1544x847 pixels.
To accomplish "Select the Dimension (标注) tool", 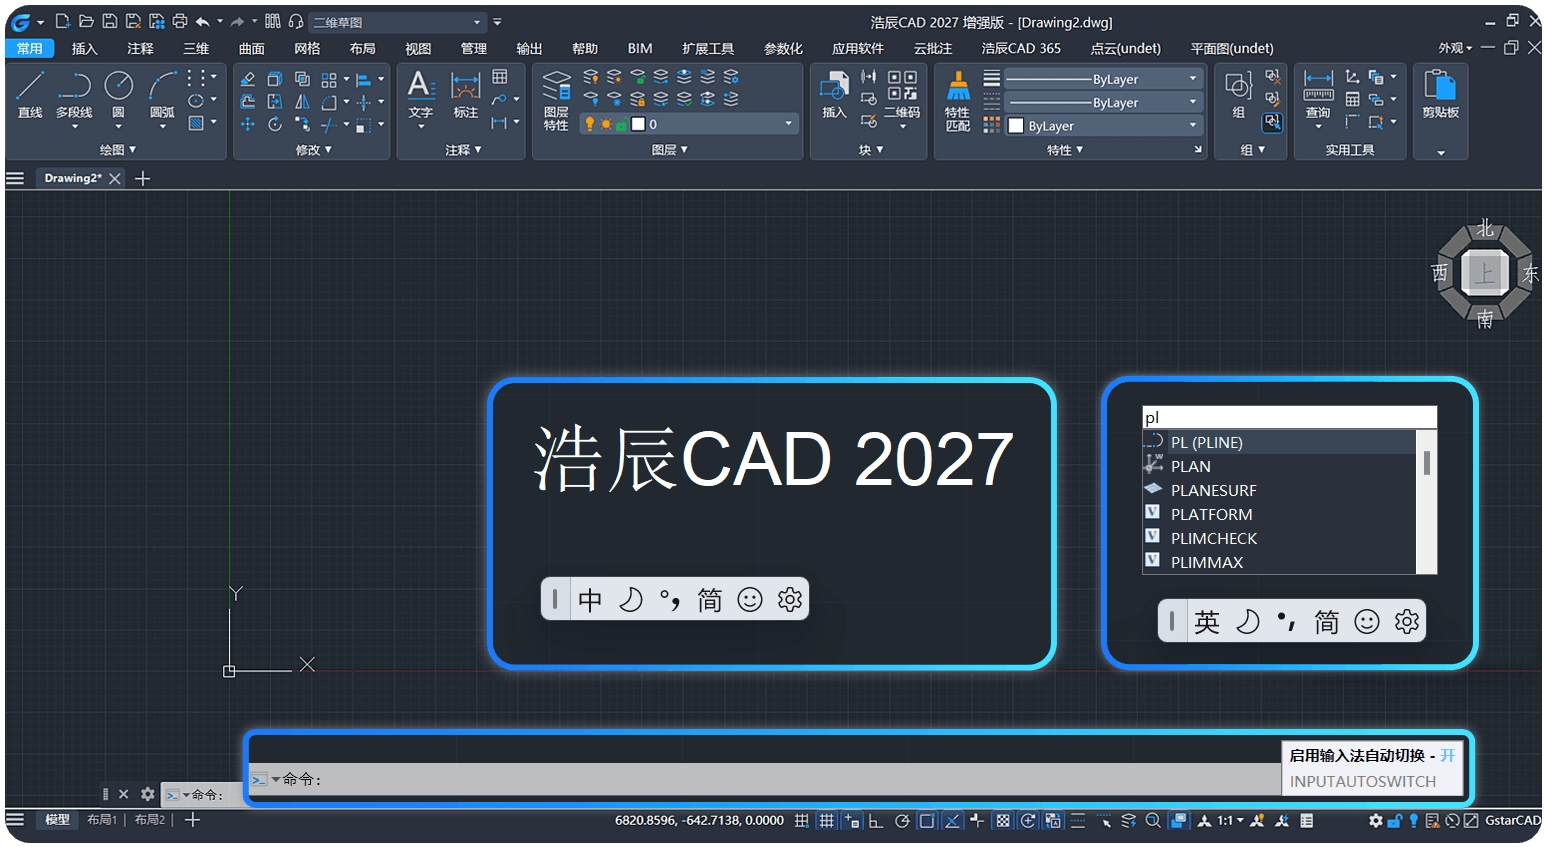I will [x=466, y=95].
